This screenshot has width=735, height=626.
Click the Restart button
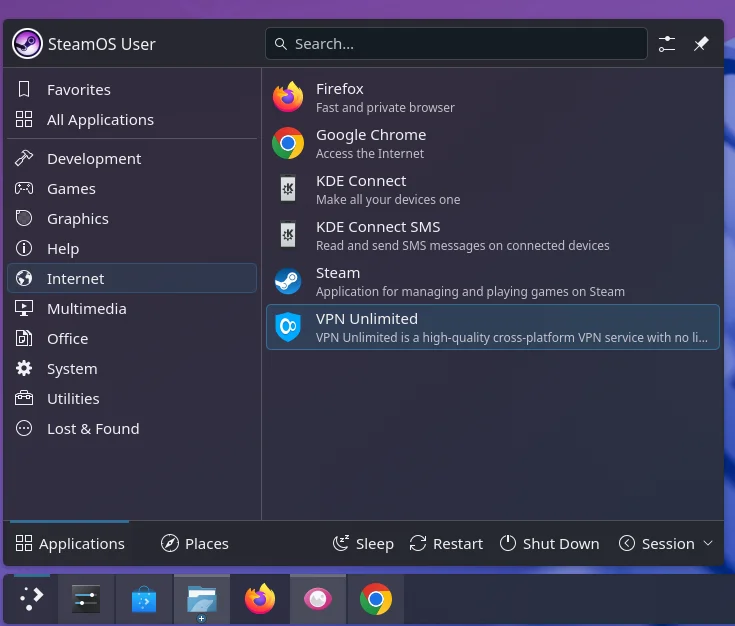point(446,543)
